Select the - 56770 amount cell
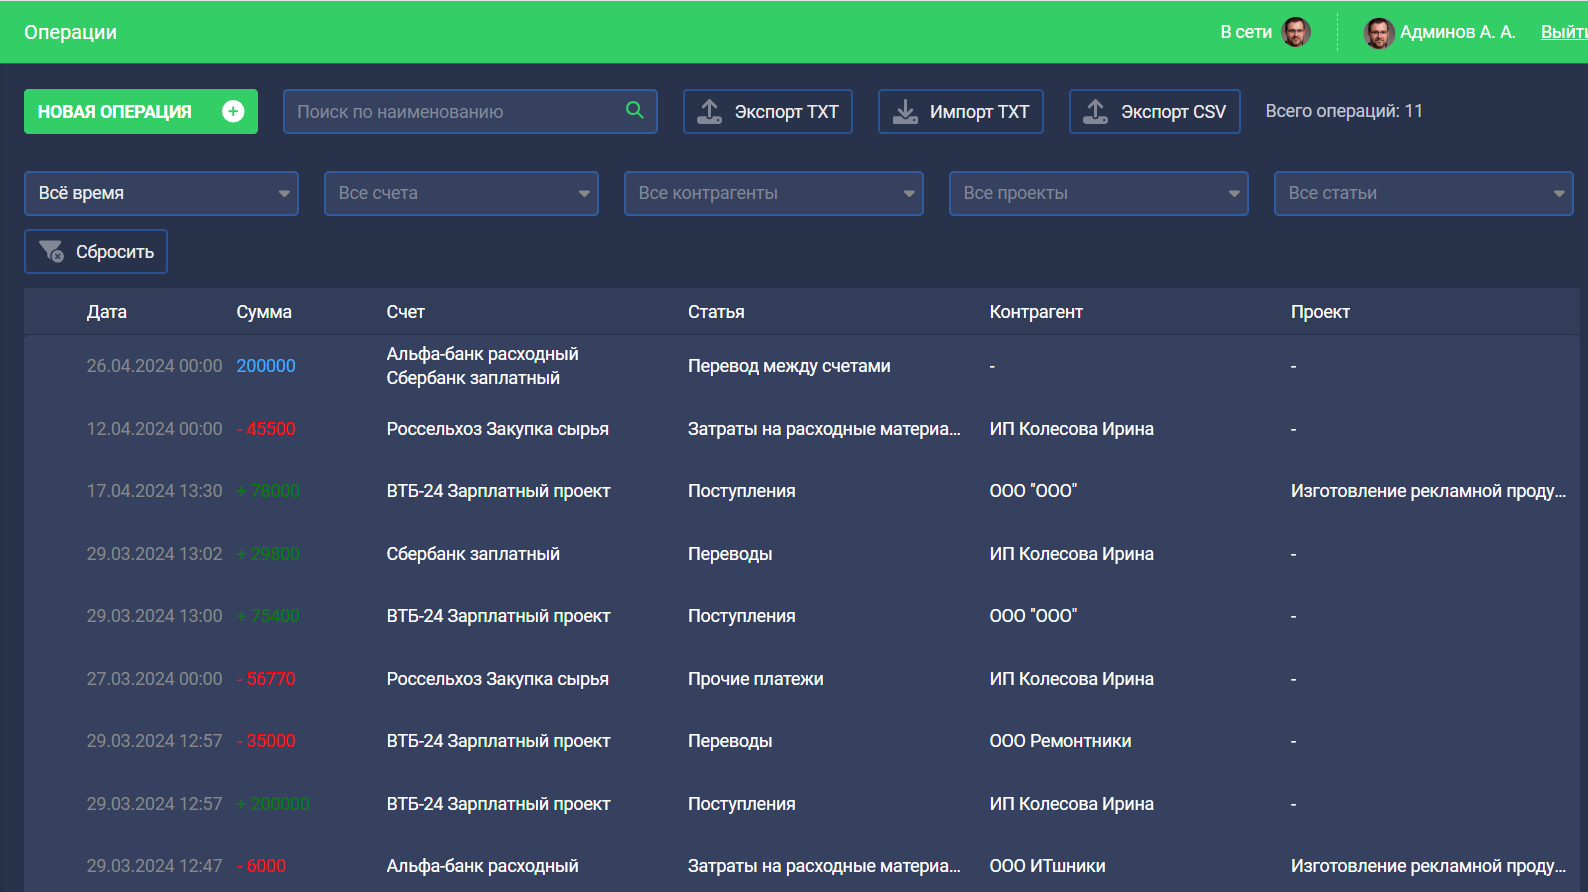1588x892 pixels. click(x=266, y=679)
